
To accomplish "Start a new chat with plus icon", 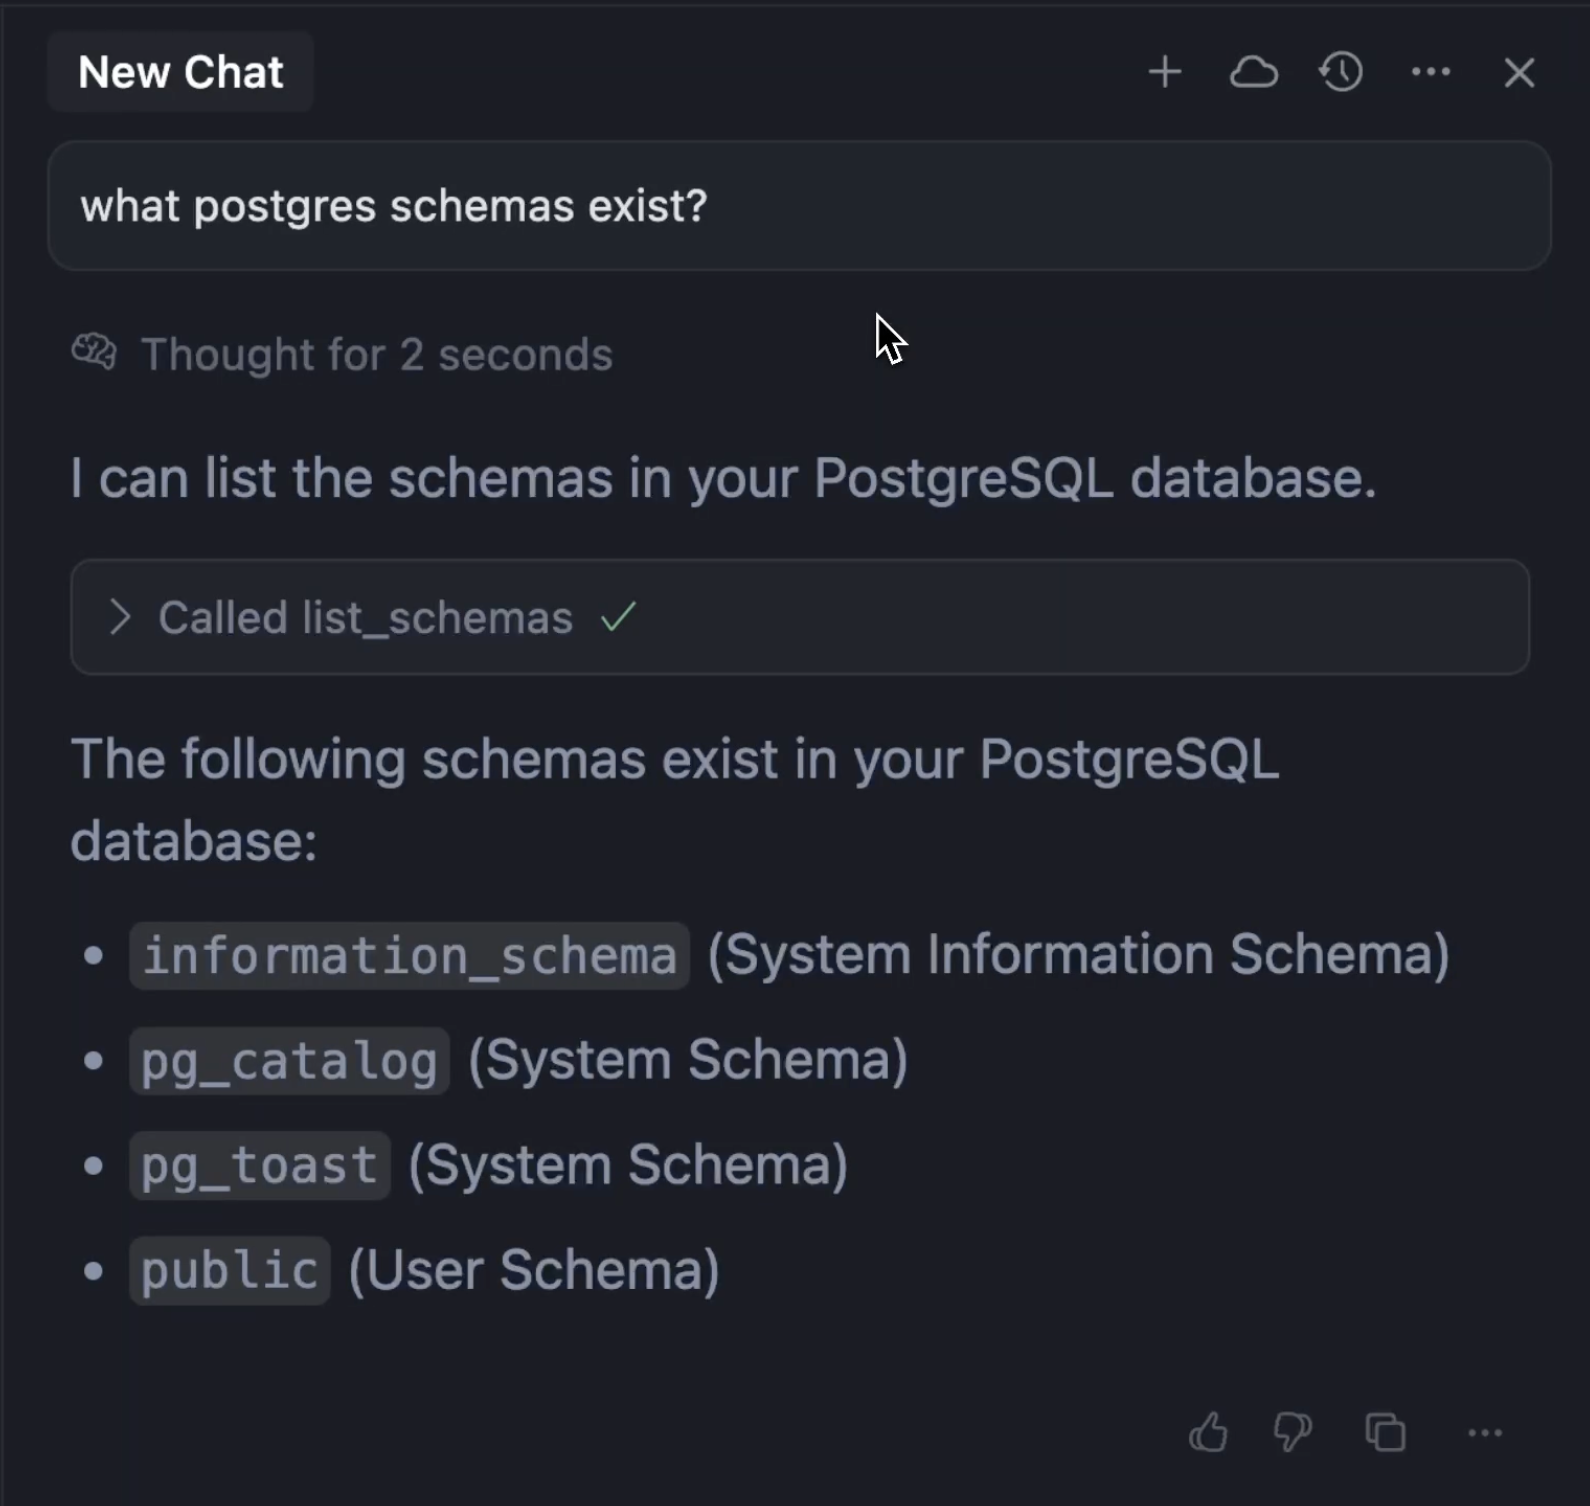I will tap(1165, 72).
